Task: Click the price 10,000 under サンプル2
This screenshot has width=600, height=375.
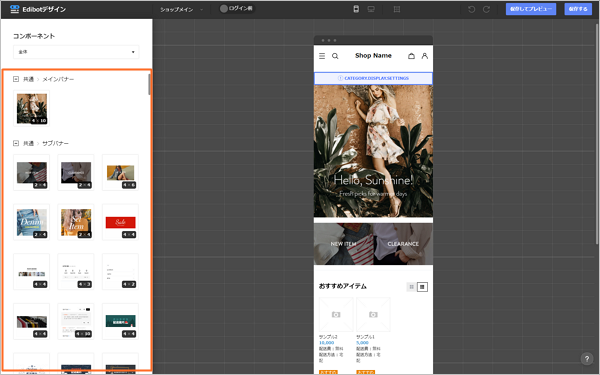Action: [326, 343]
